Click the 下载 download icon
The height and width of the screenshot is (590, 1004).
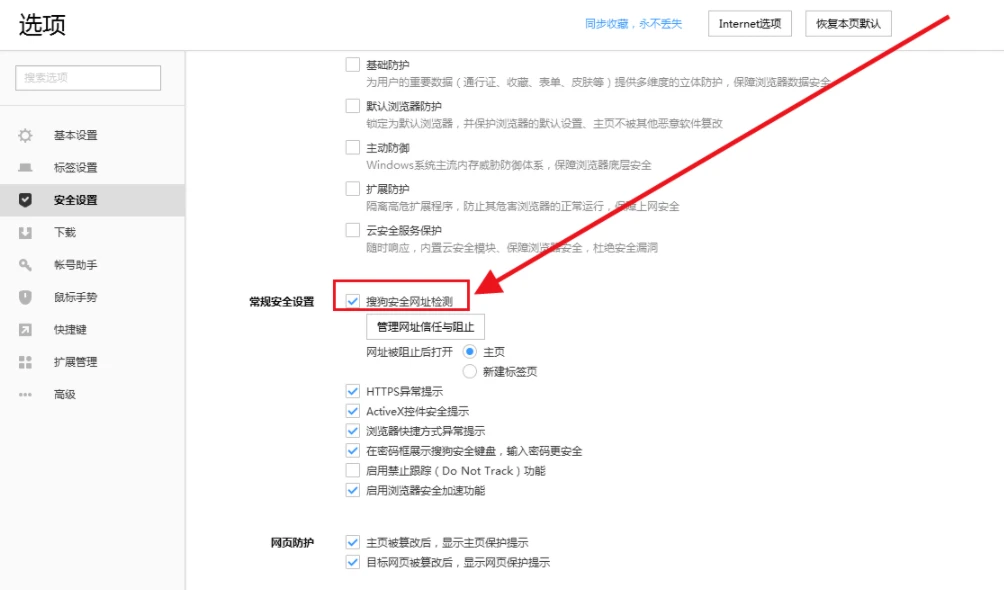pos(26,233)
